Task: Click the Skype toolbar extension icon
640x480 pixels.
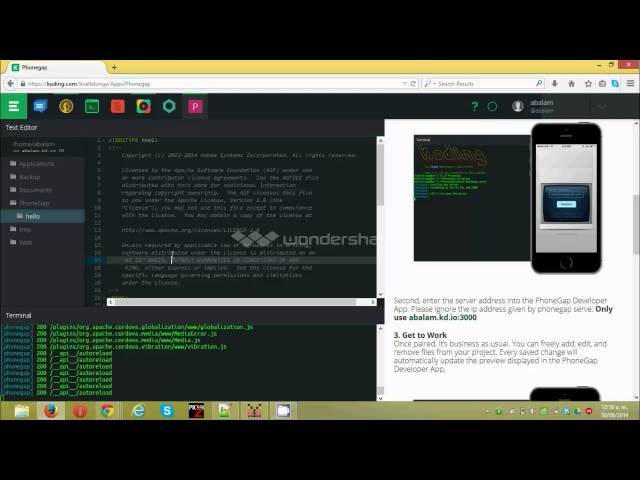Action: tap(616, 84)
